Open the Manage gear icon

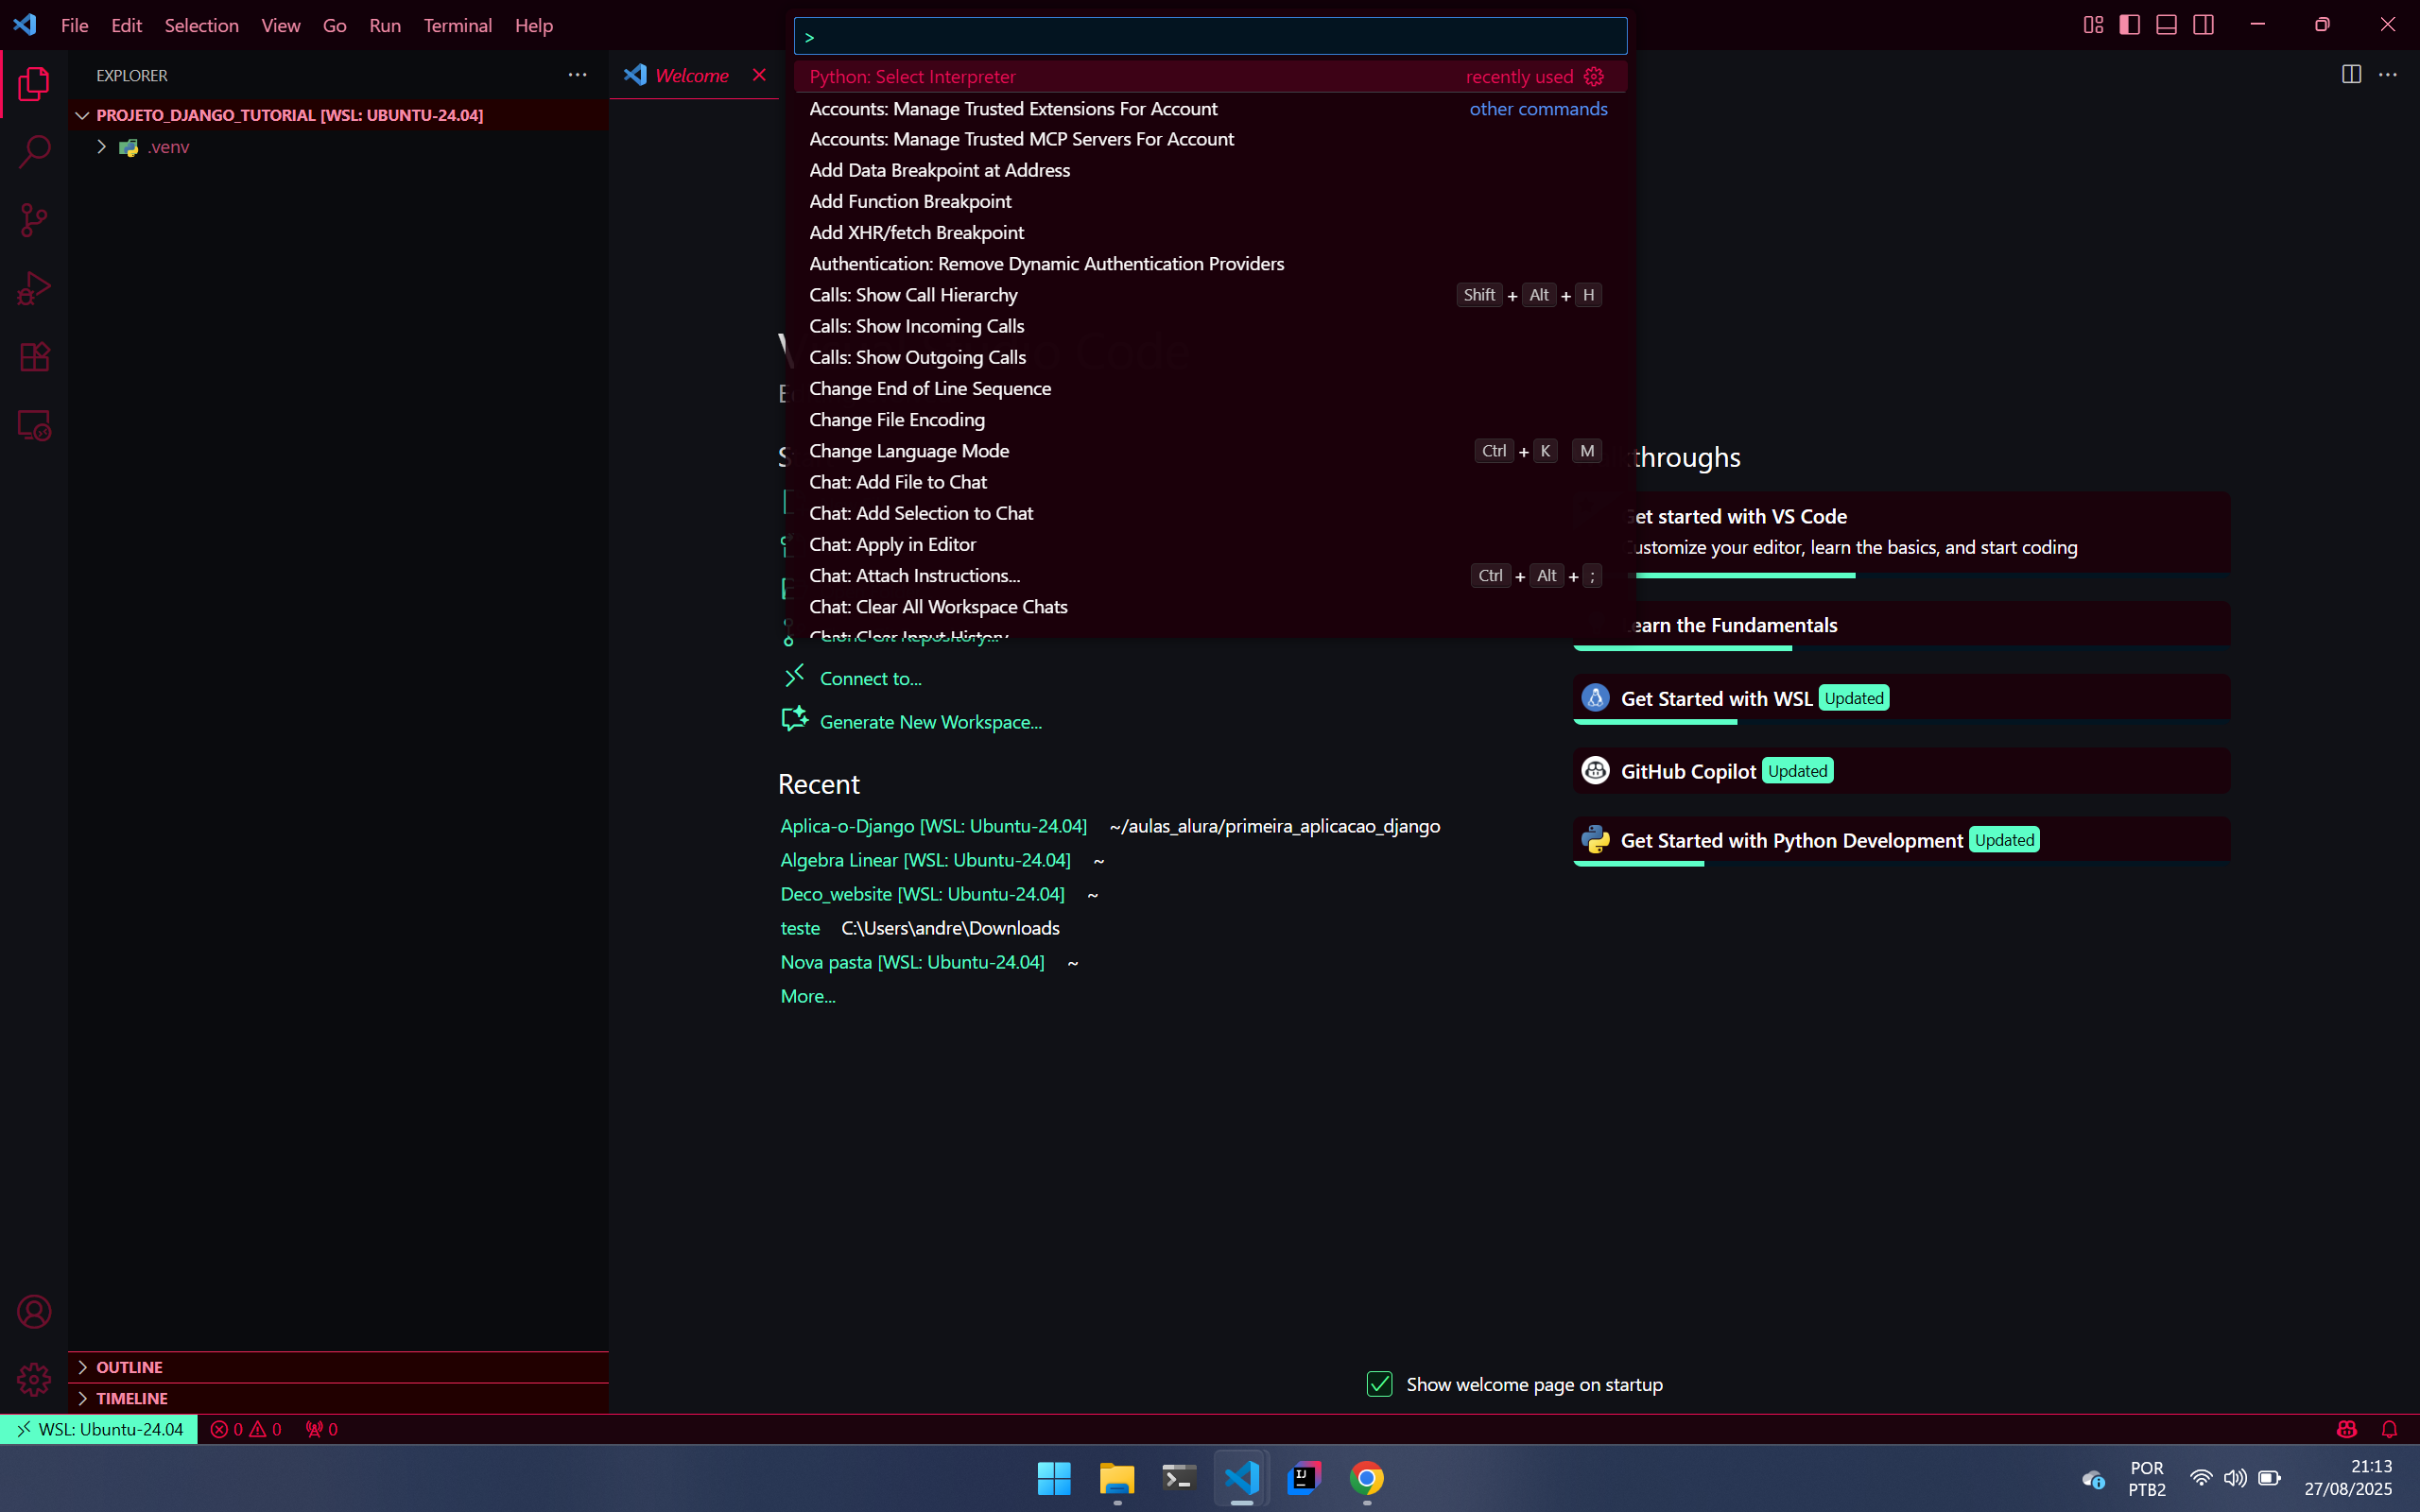(34, 1380)
